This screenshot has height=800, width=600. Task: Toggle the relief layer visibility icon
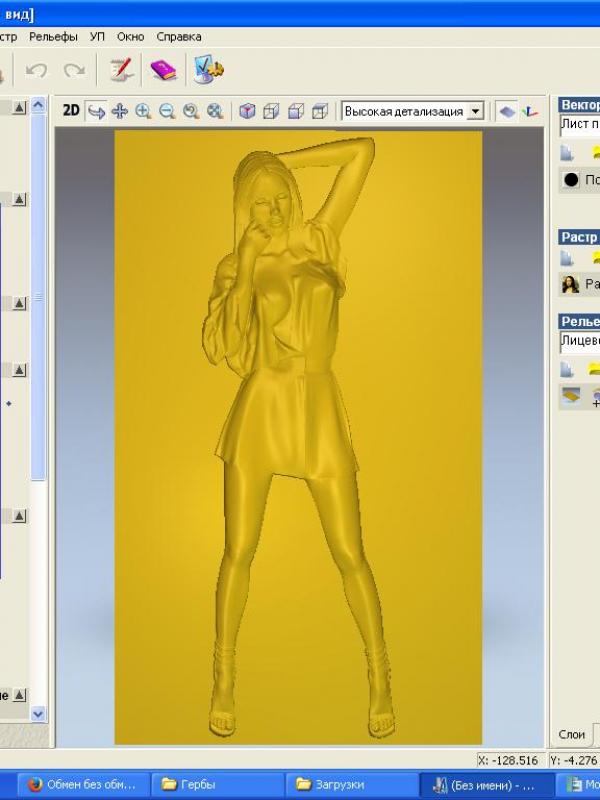point(570,397)
